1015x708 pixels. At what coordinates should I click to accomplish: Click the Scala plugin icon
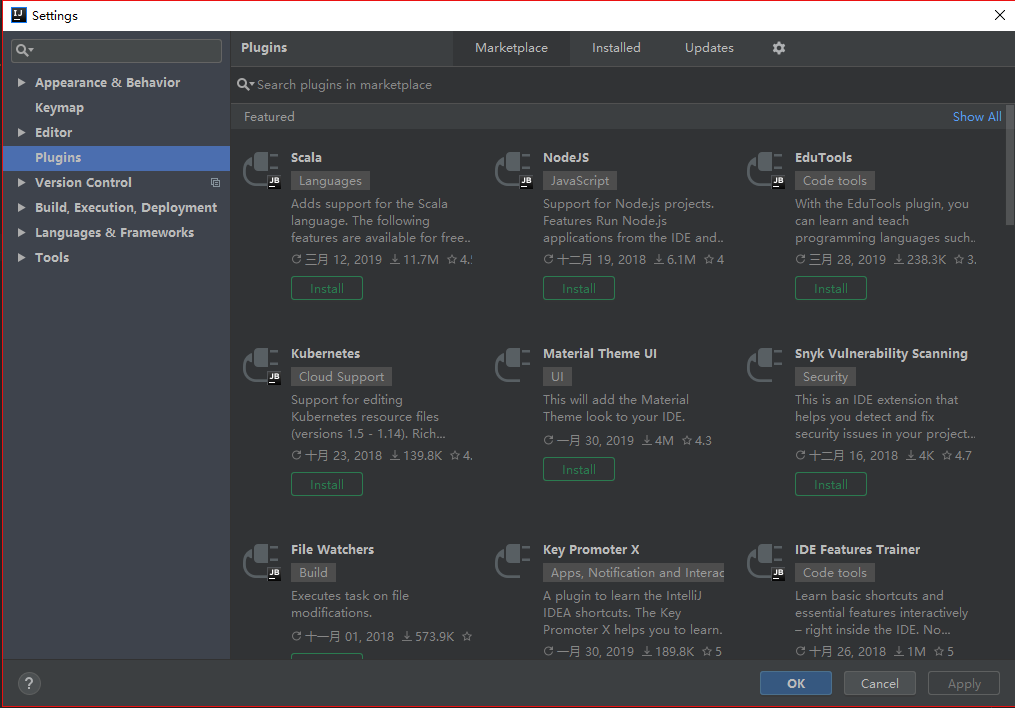tap(262, 170)
